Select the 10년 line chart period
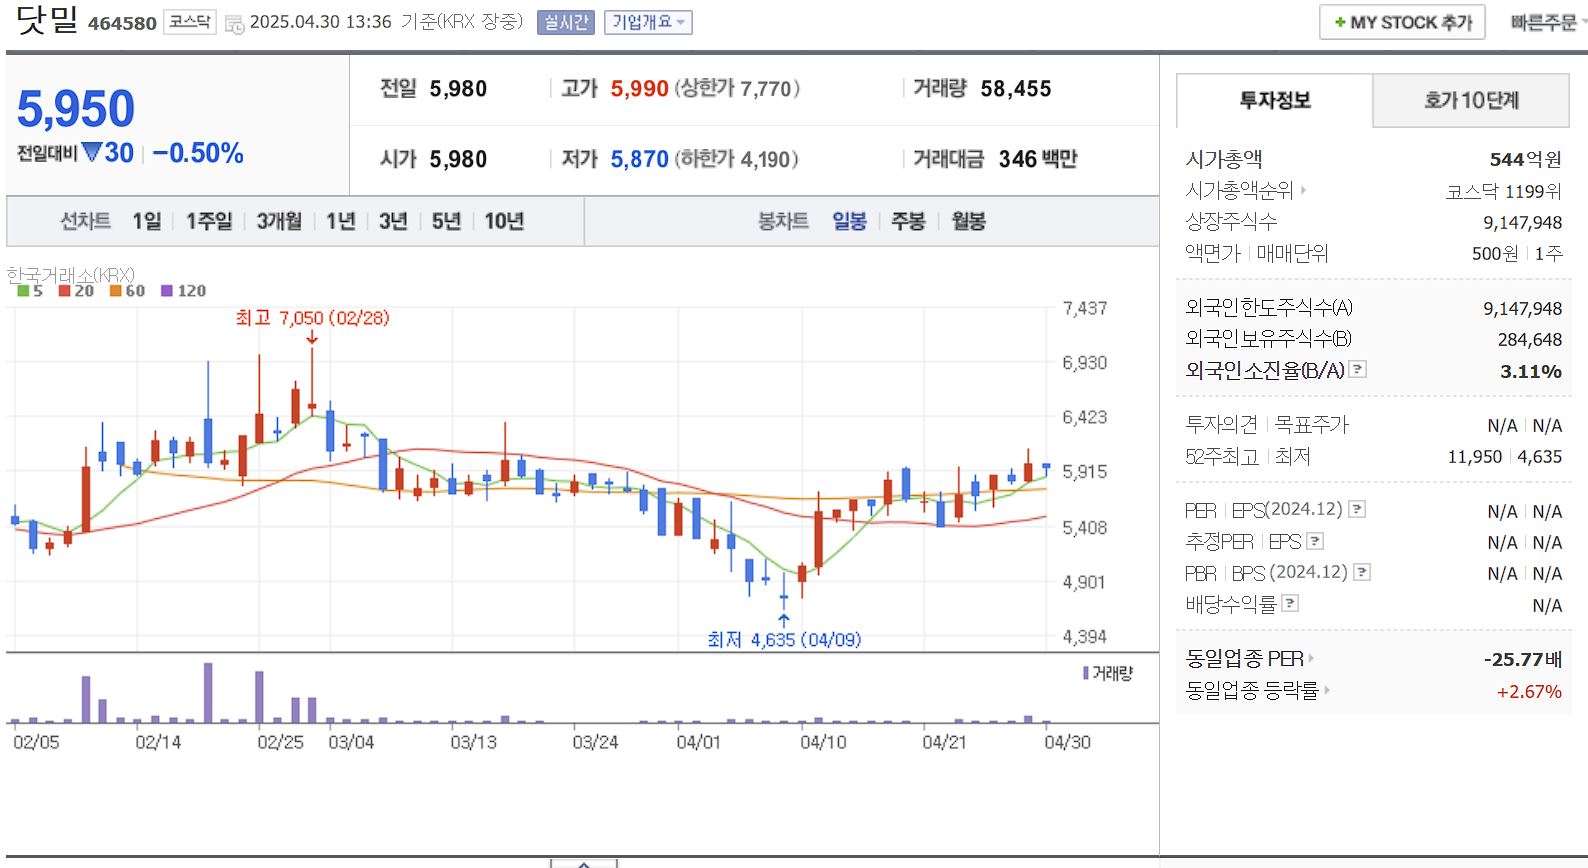Viewport: 1588px width, 868px height. point(504,221)
